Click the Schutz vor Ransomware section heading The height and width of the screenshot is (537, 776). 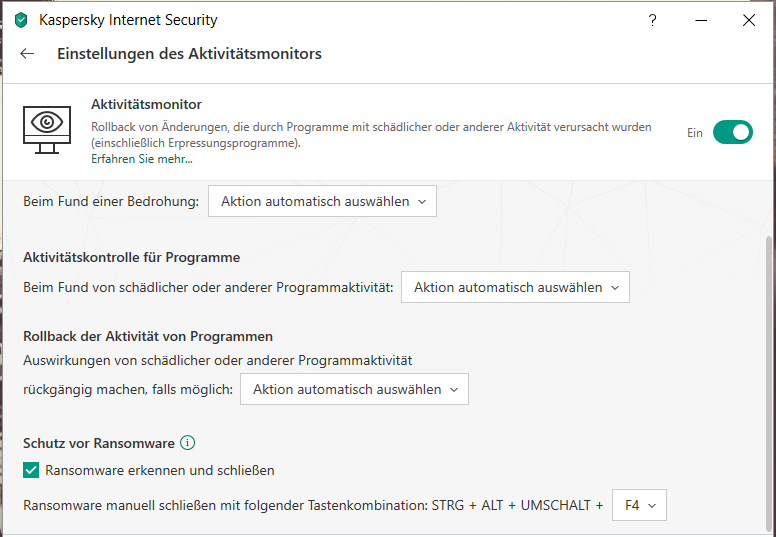pos(99,443)
